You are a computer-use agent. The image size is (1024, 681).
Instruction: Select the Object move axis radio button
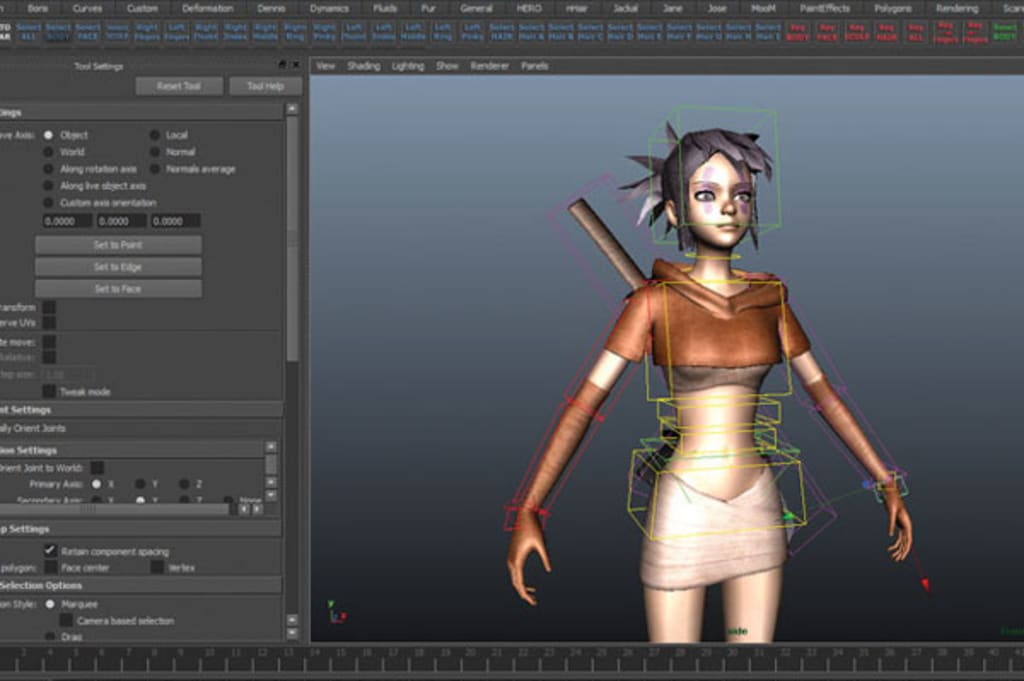(48, 135)
